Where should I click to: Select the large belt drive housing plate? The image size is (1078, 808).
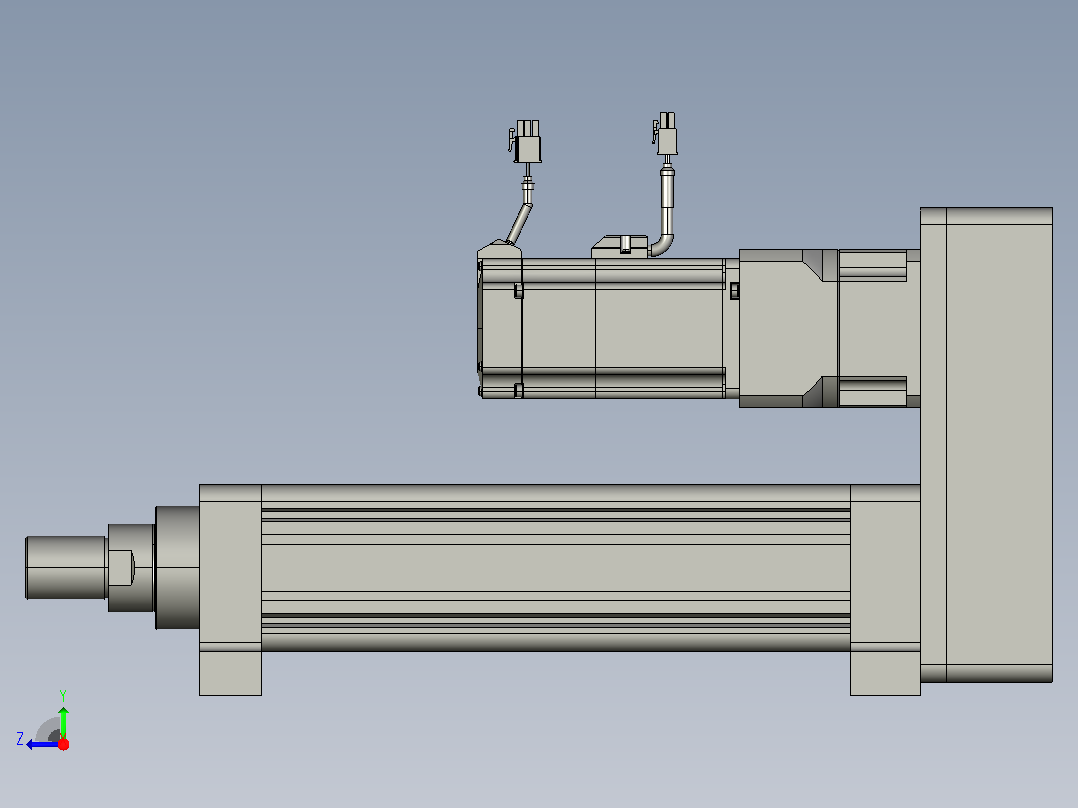click(x=987, y=445)
